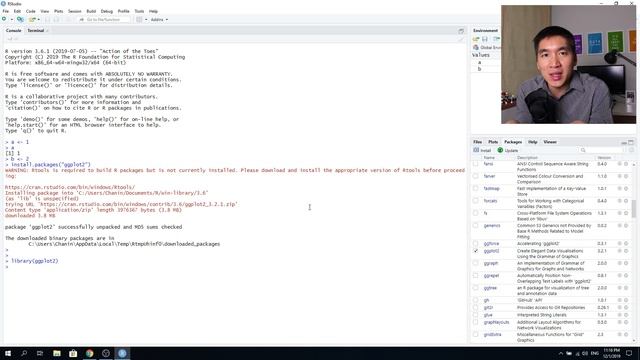Click the save workspace icon in Environment
The height and width of the screenshot is (360, 640).
(x=485, y=39)
